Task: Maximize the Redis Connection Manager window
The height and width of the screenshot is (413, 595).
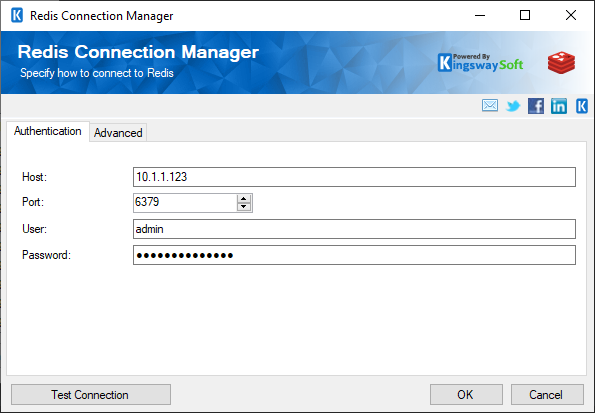Action: point(525,16)
